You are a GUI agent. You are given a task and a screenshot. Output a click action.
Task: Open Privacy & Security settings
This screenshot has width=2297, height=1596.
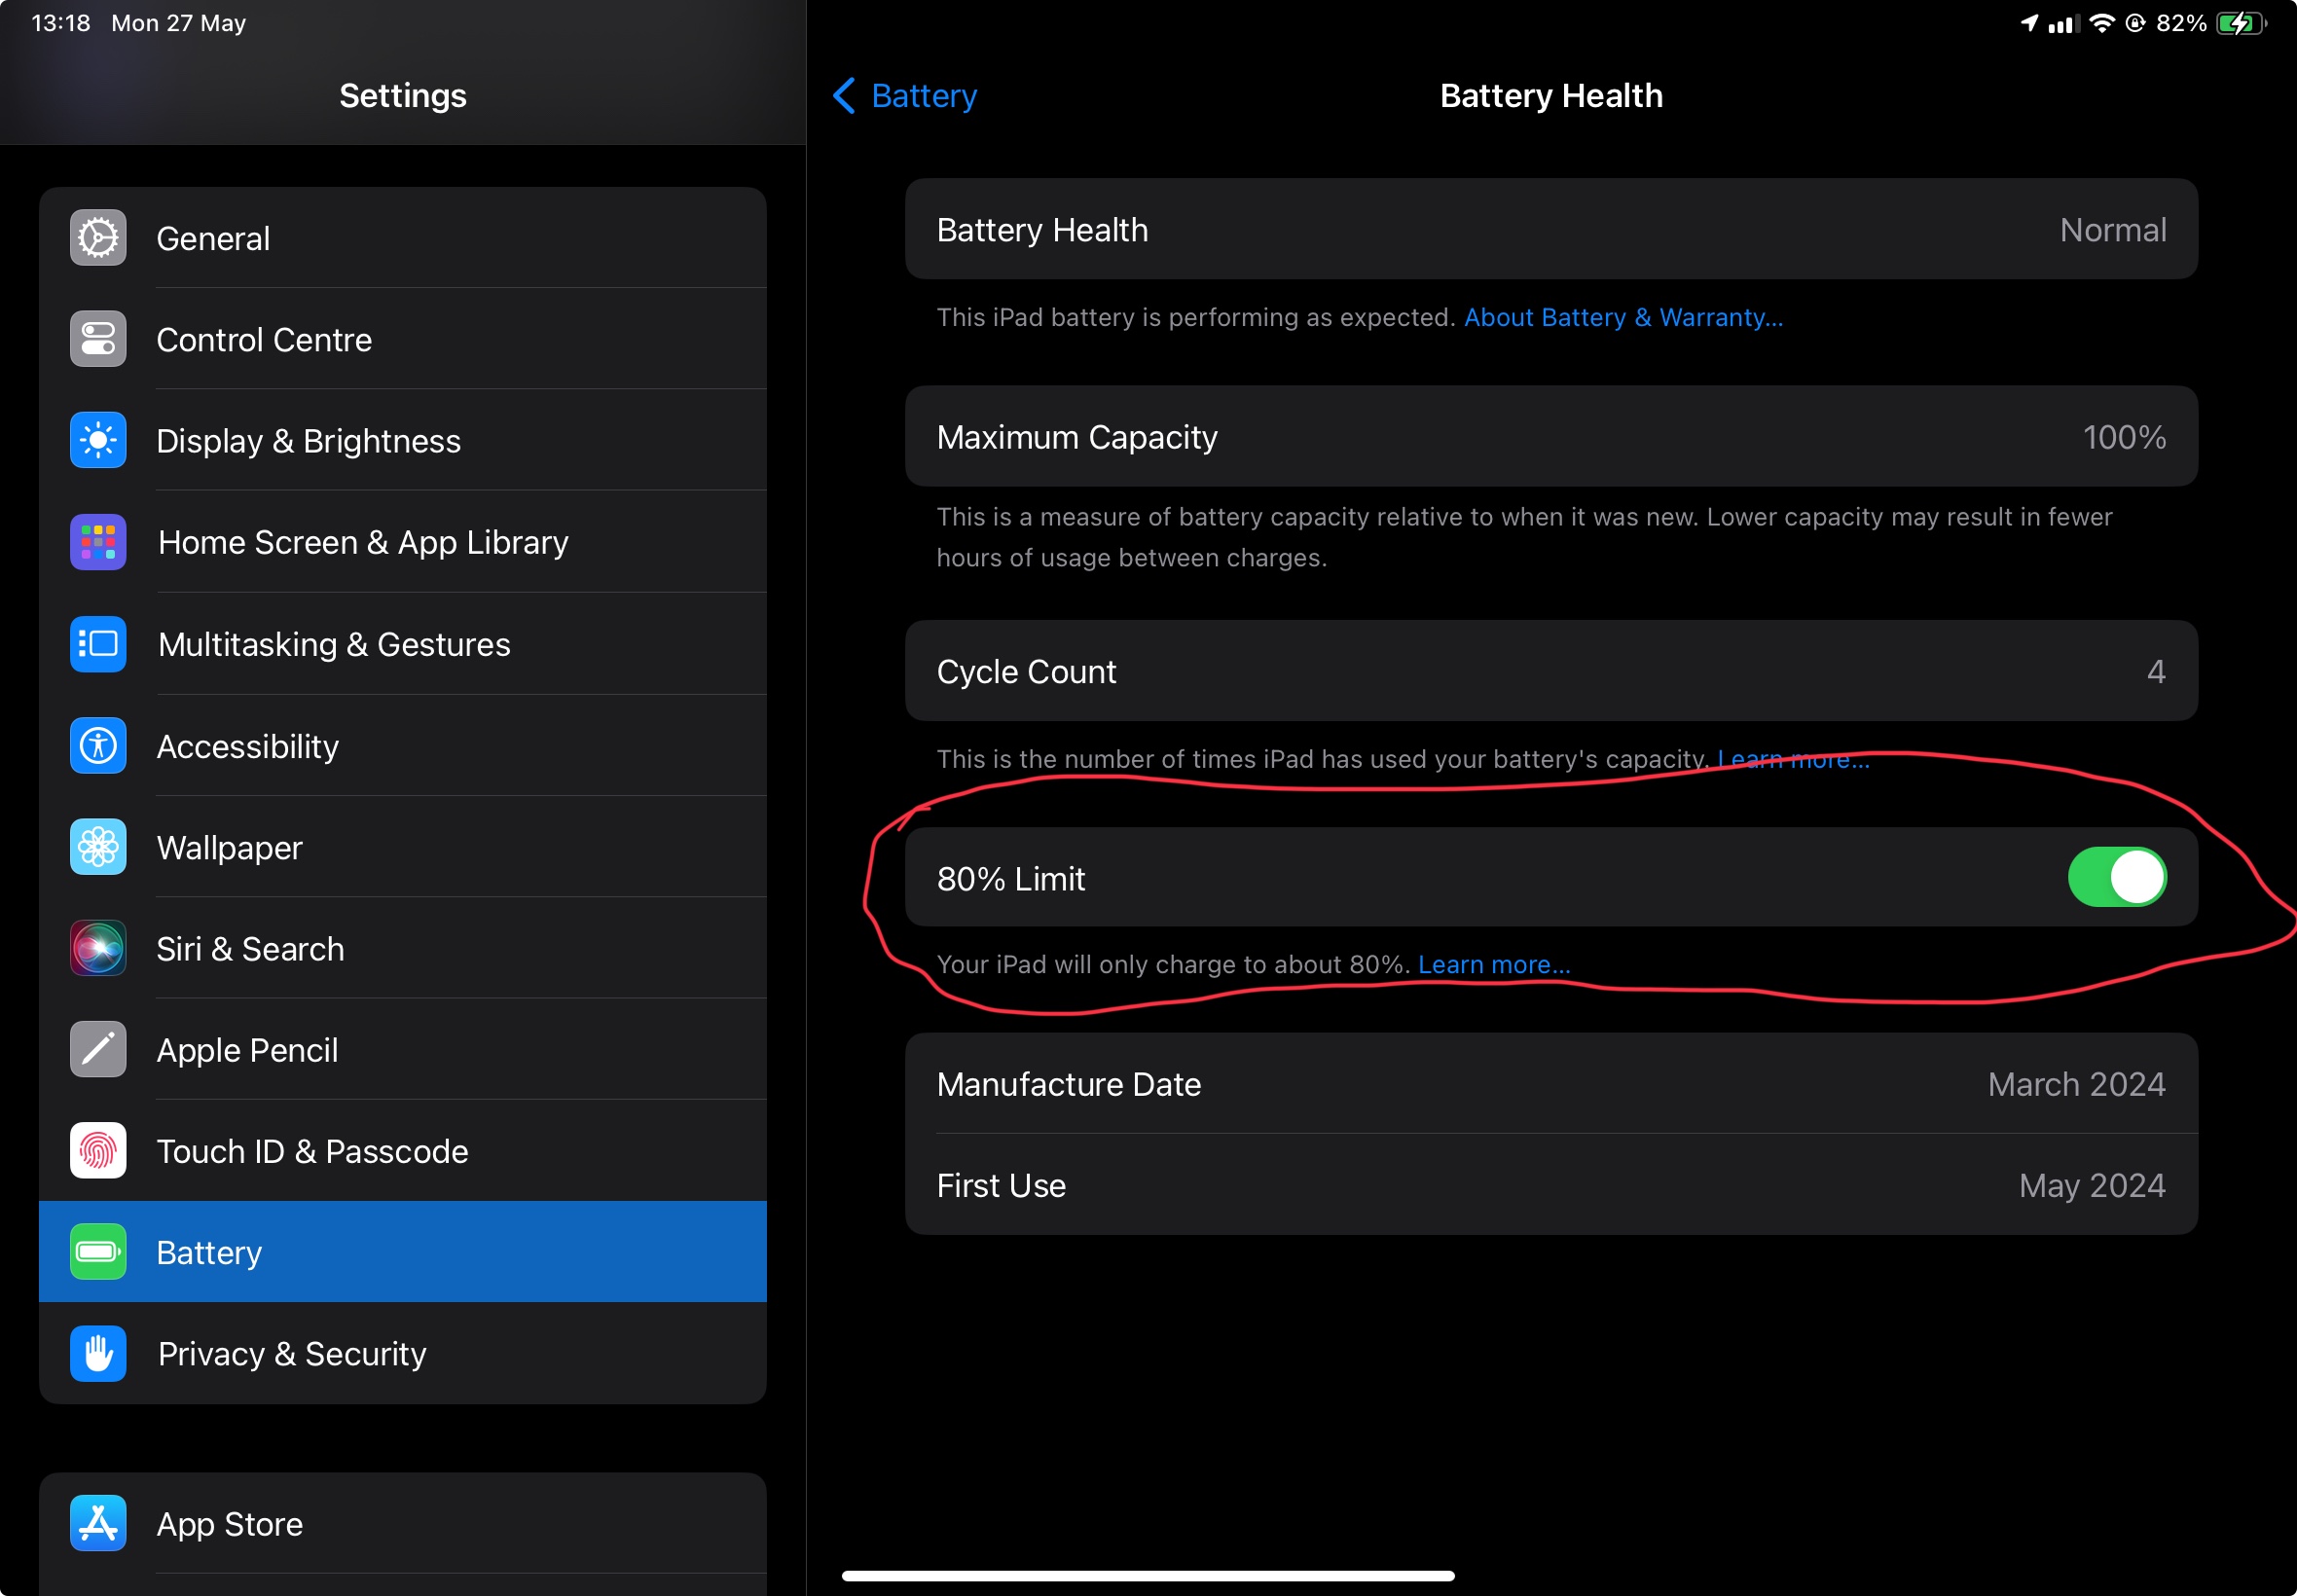coord(402,1353)
